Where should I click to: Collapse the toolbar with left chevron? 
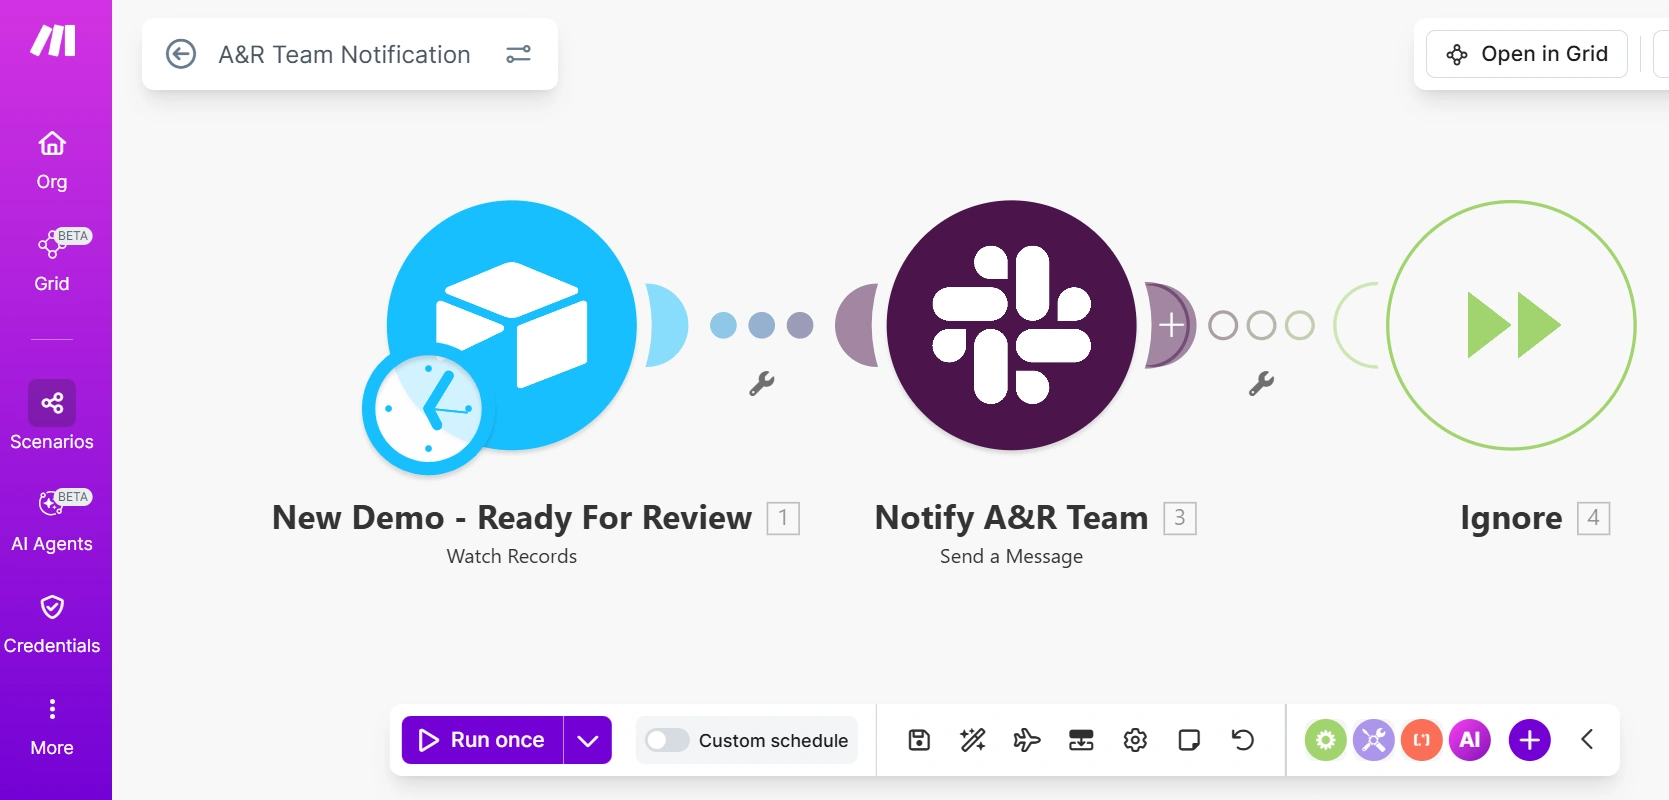click(x=1587, y=740)
